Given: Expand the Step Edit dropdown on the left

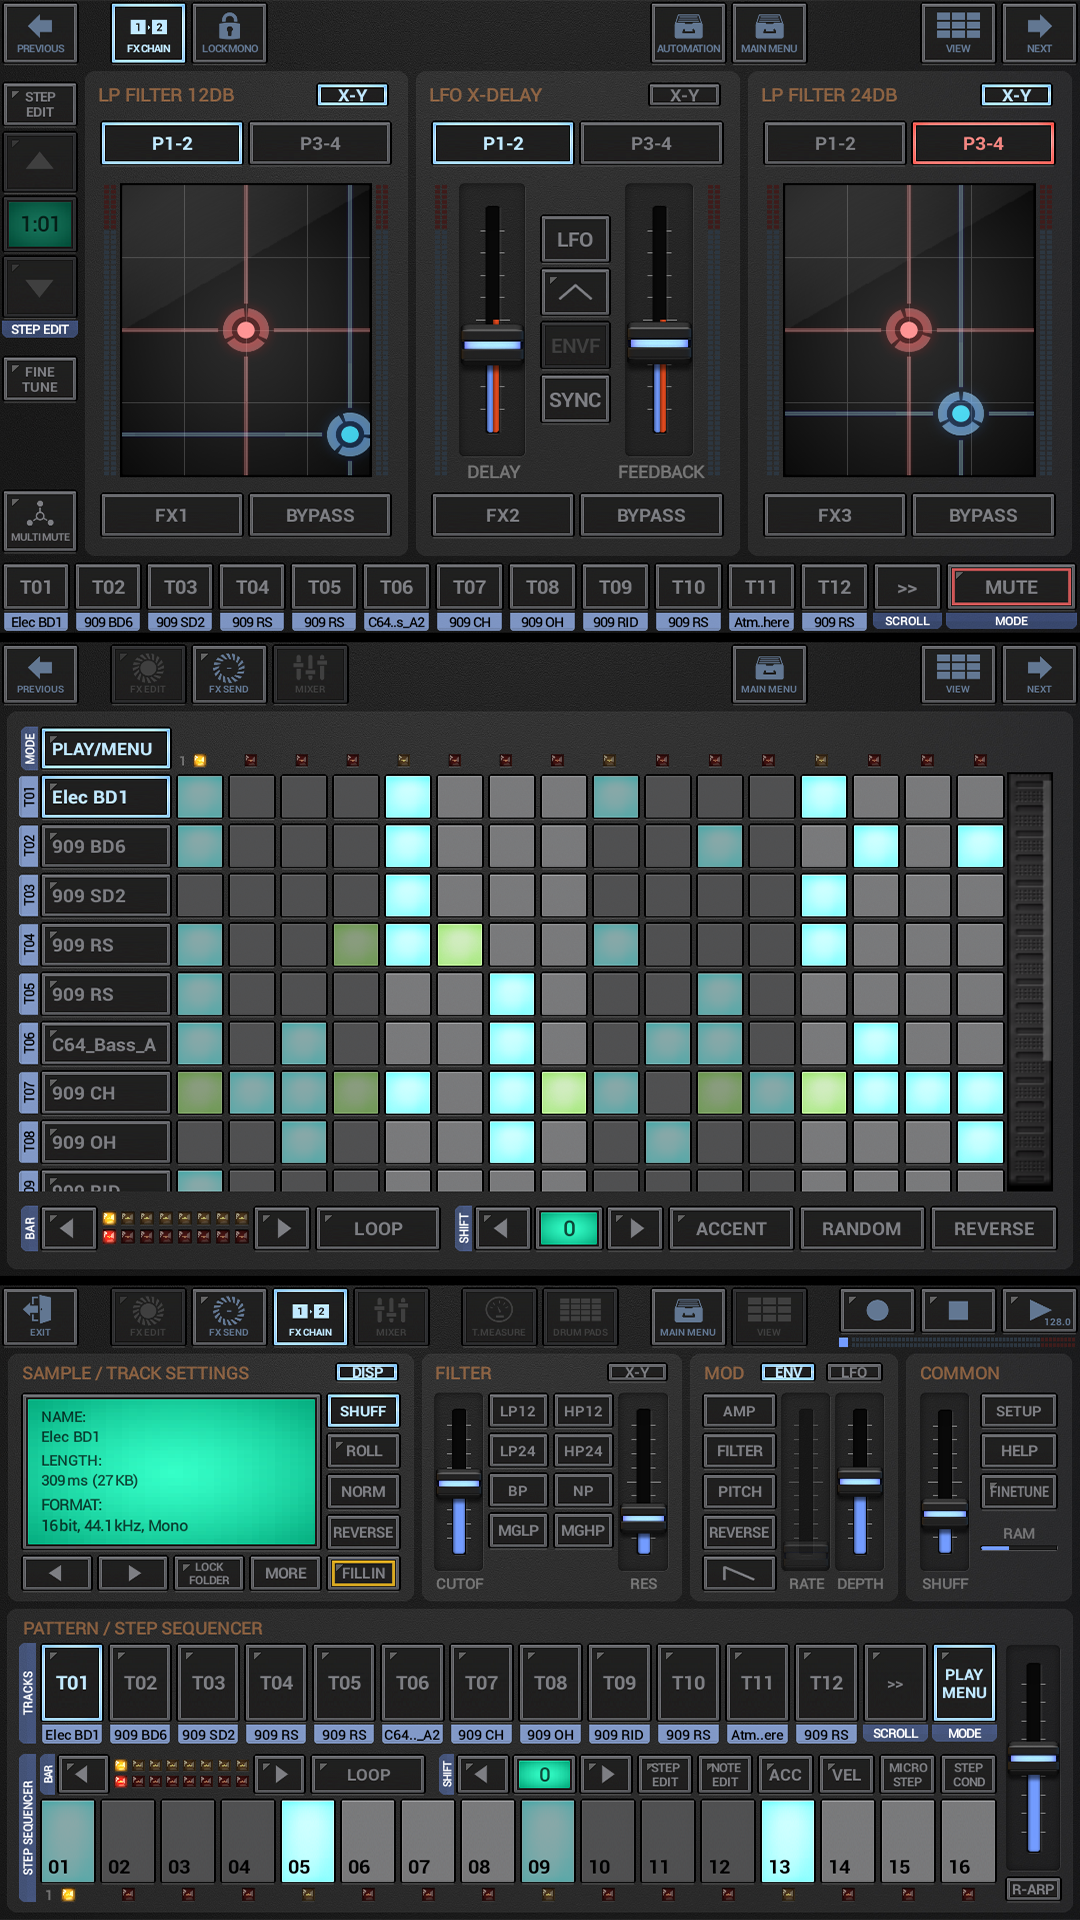Looking at the screenshot, I should (40, 104).
